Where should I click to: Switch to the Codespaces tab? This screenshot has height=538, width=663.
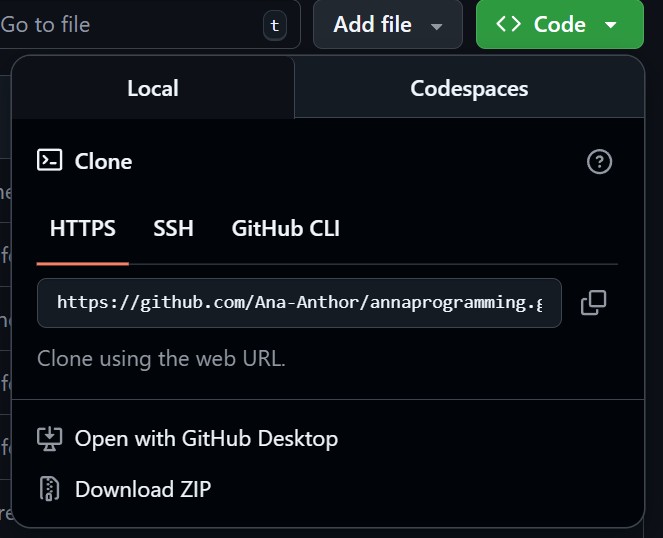469,88
